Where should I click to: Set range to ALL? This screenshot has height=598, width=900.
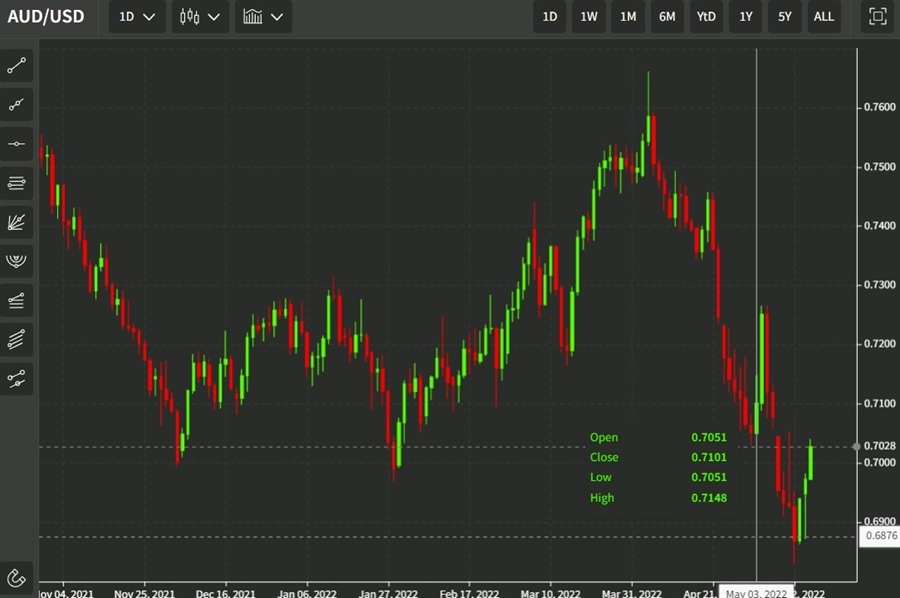pos(824,17)
